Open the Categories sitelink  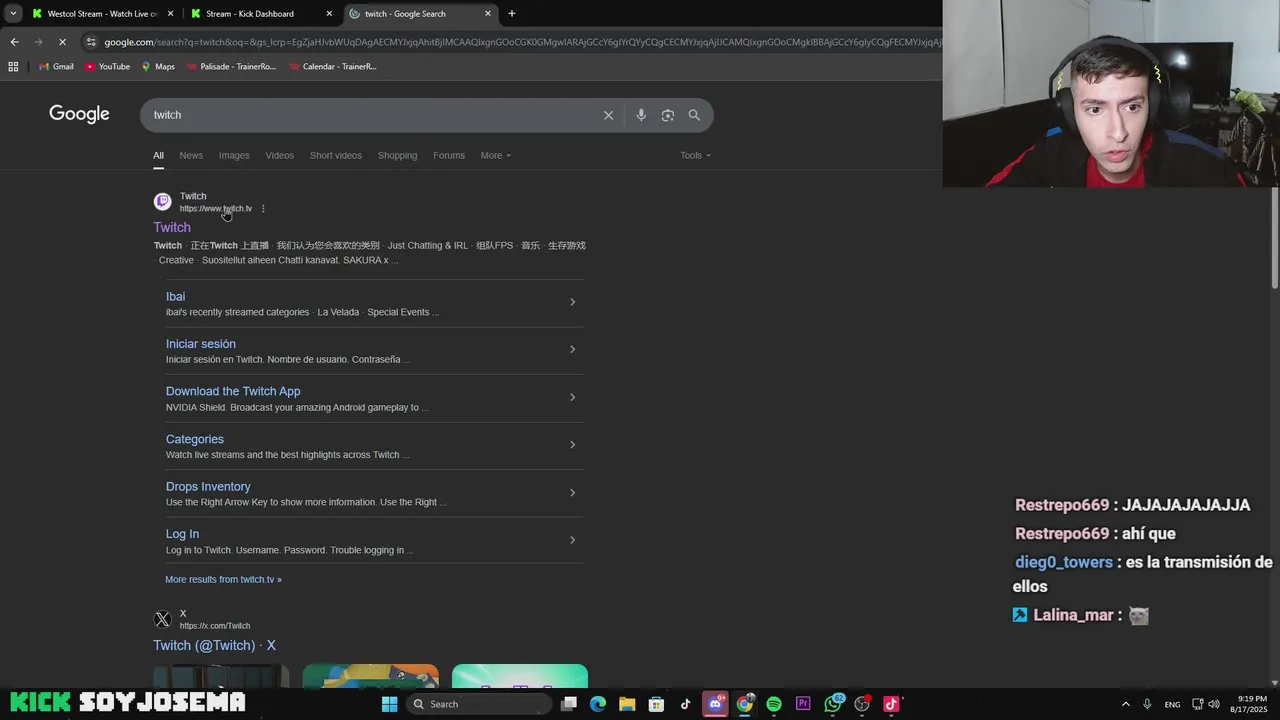click(x=195, y=439)
